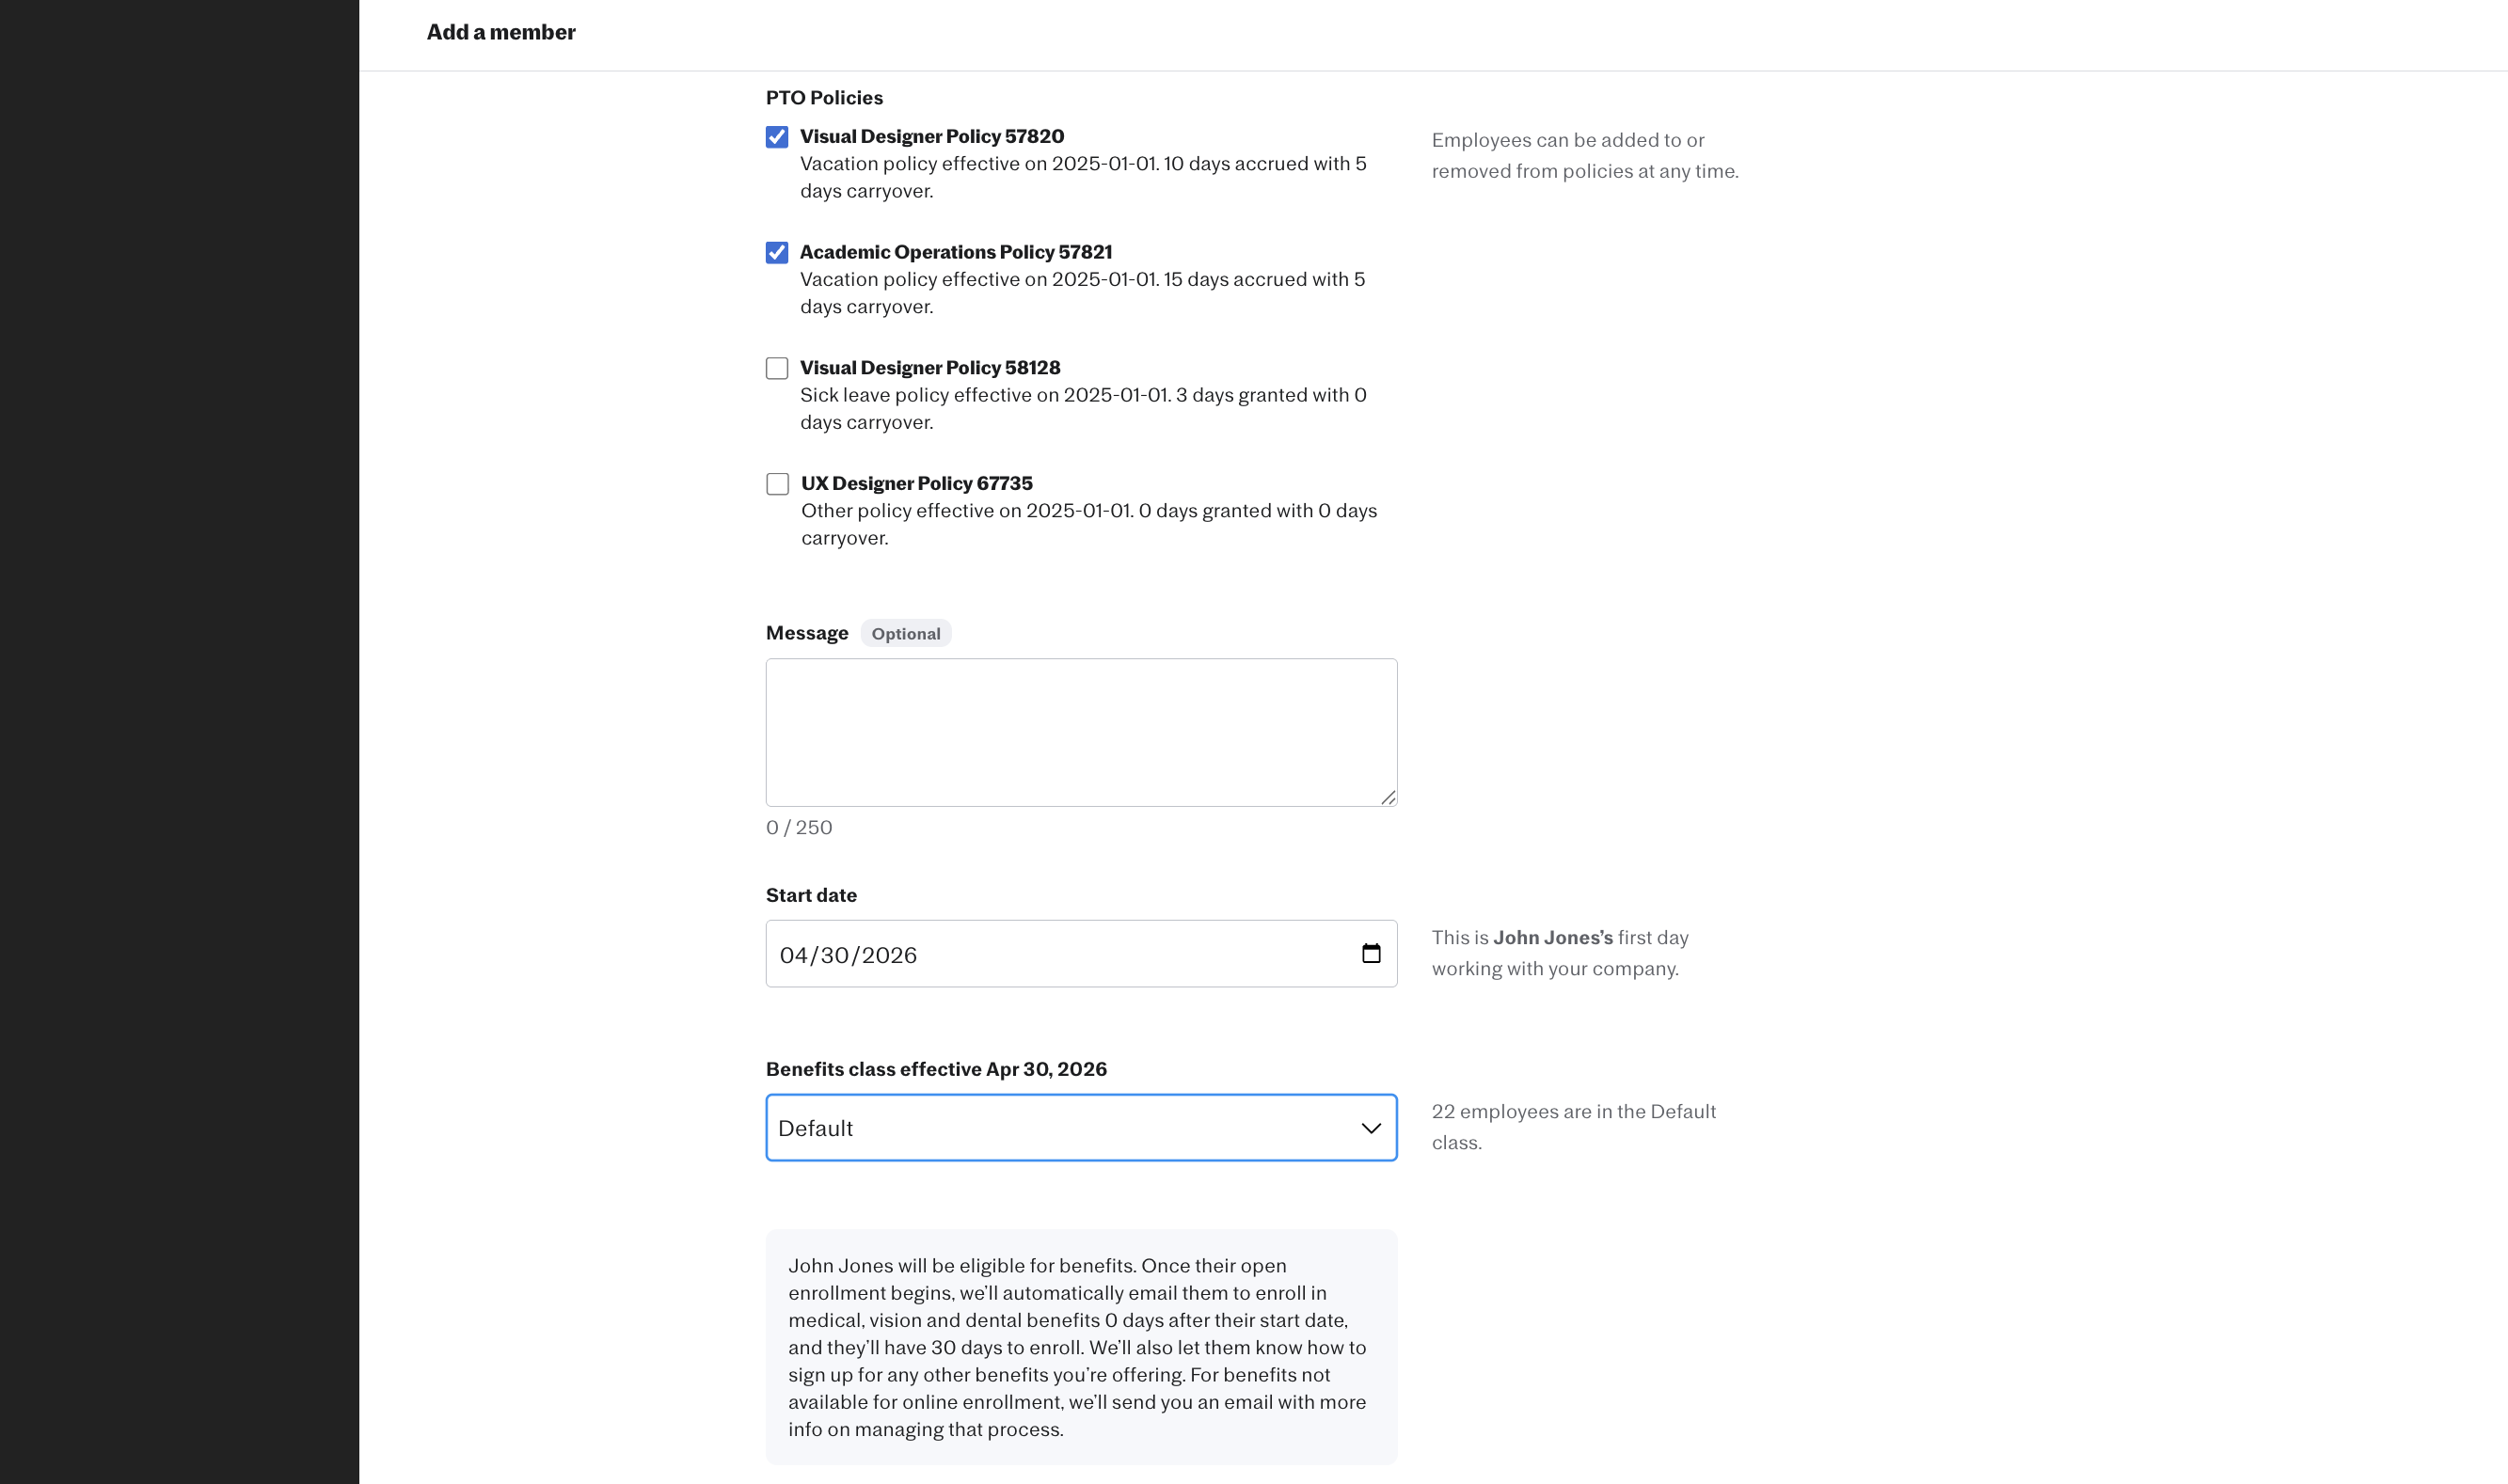2508x1484 pixels.
Task: Click the Message field label
Action: (x=806, y=633)
